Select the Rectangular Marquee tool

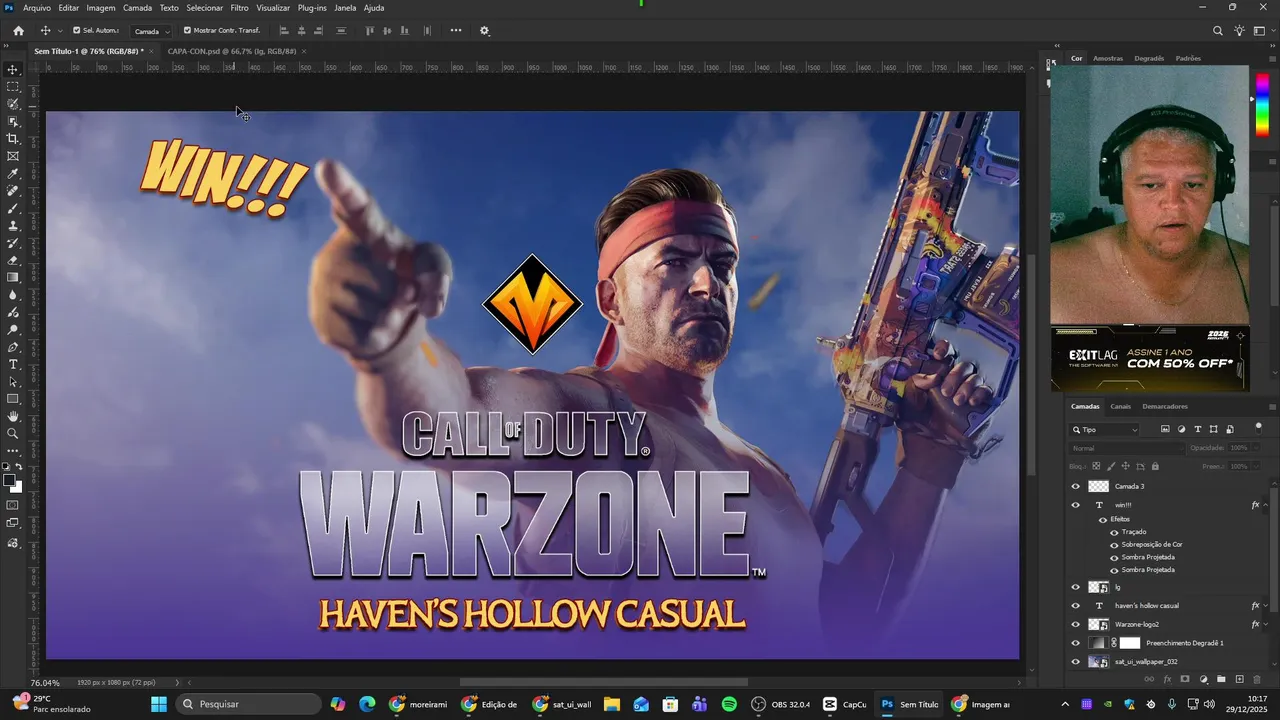point(13,87)
